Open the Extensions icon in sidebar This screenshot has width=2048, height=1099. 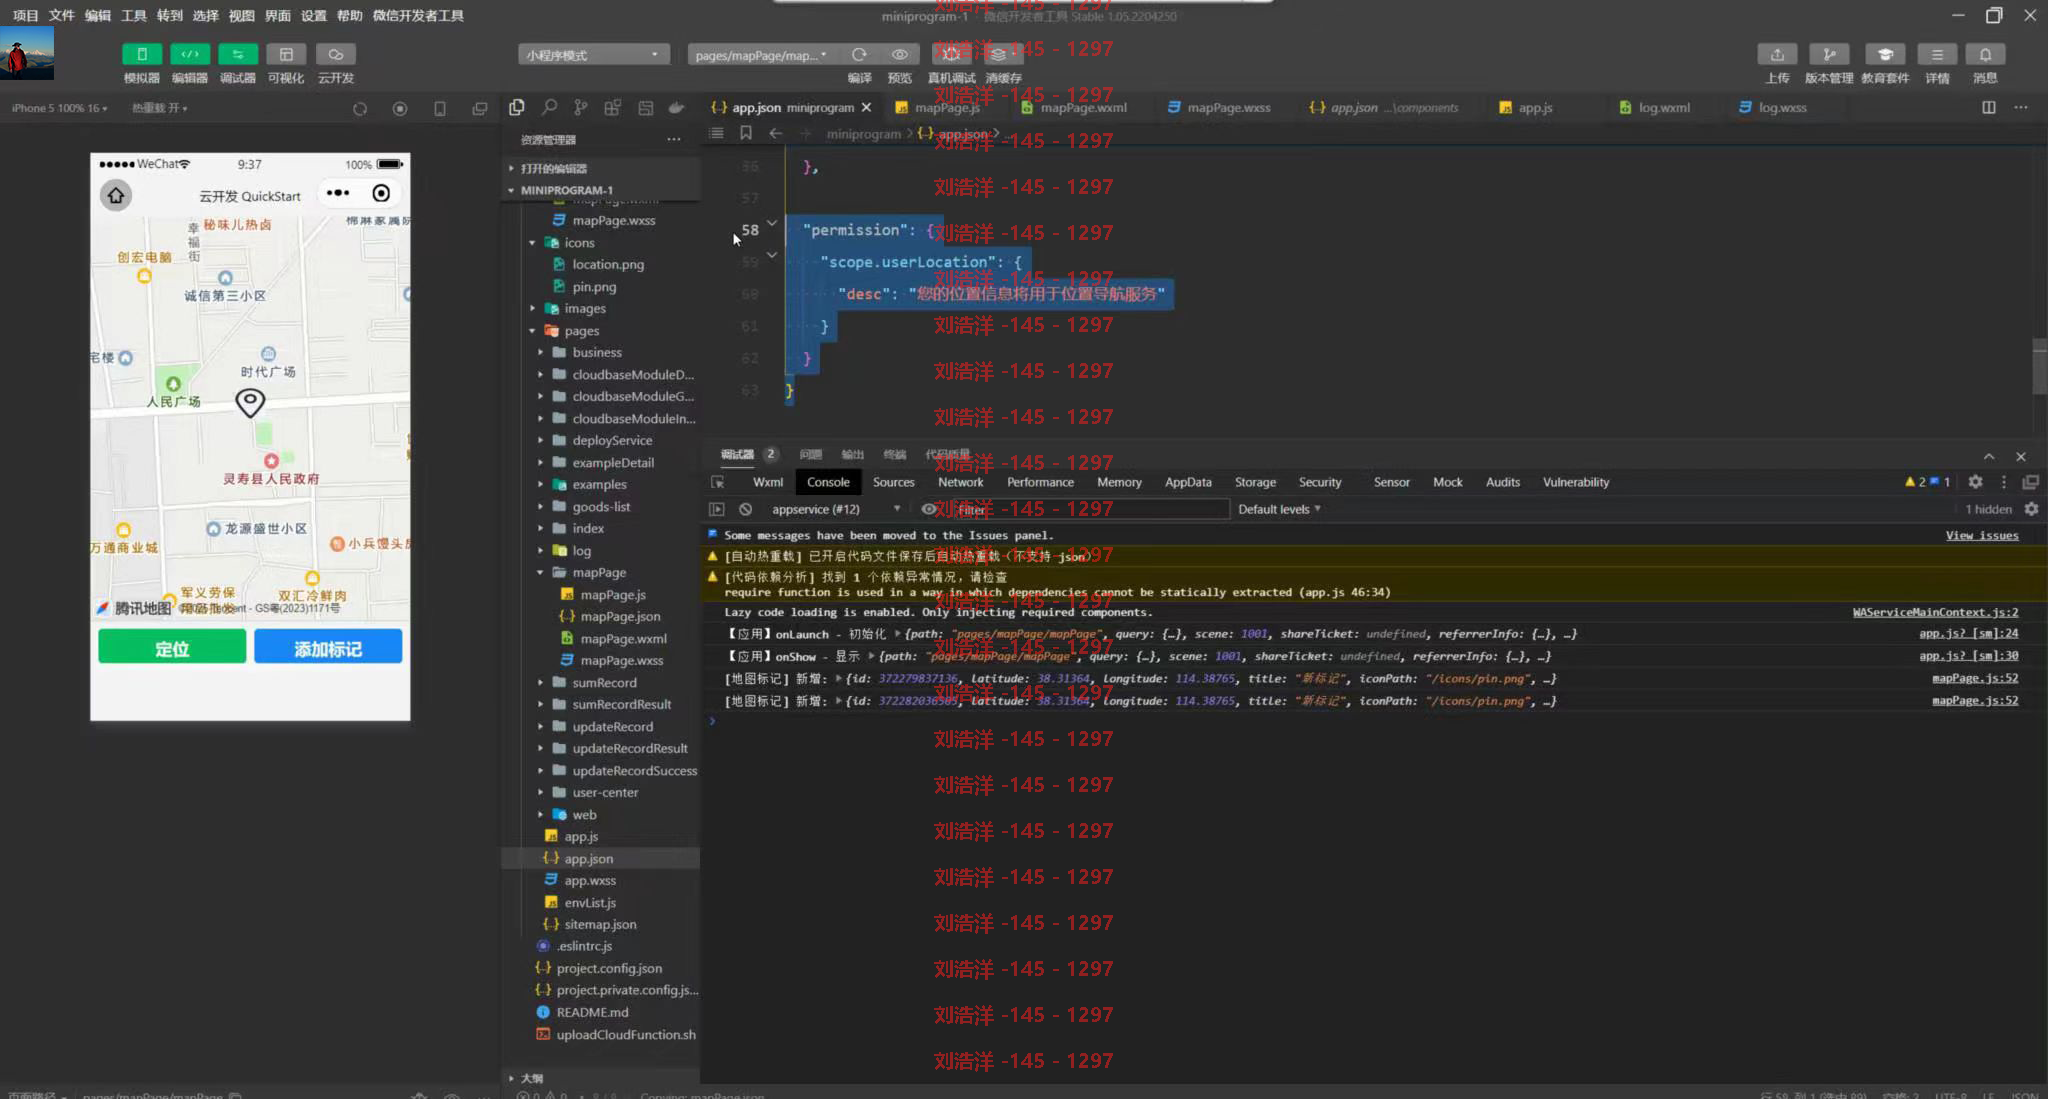pos(613,107)
